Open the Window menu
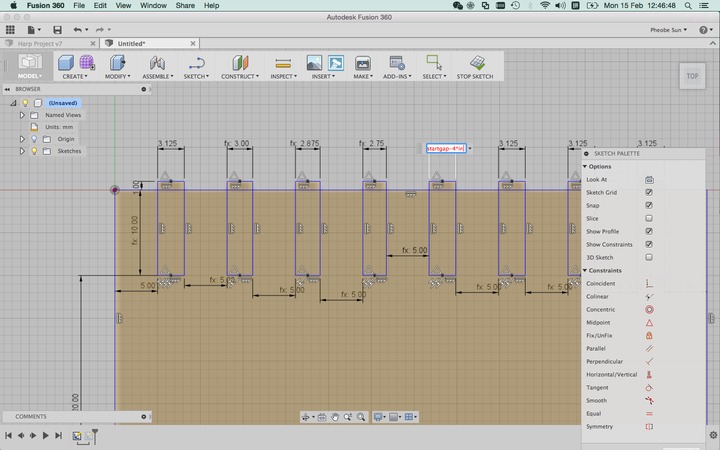 pyautogui.click(x=153, y=6)
